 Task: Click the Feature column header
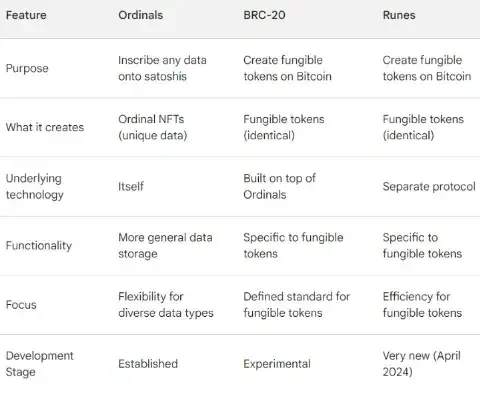tap(26, 15)
